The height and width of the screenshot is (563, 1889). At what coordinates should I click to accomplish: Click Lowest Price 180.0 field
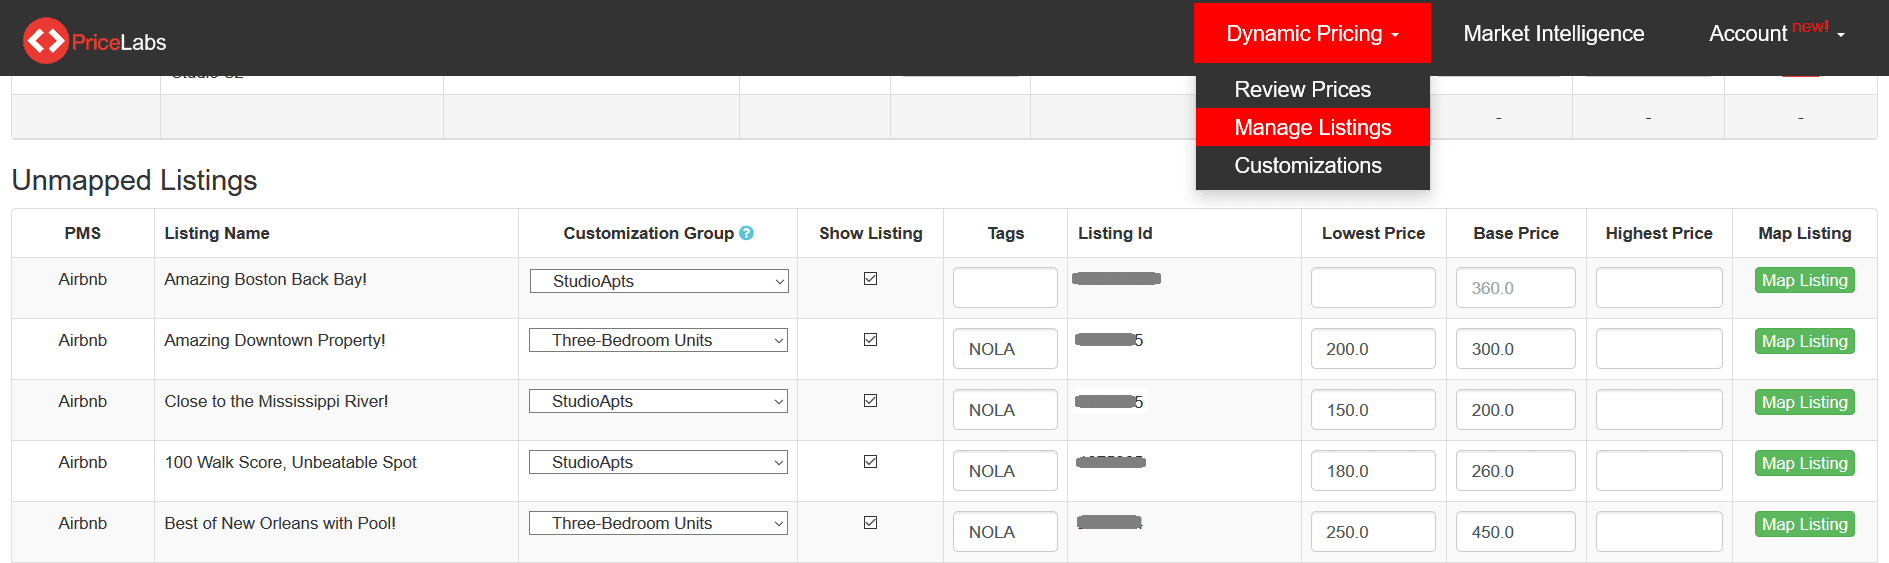click(x=1373, y=471)
